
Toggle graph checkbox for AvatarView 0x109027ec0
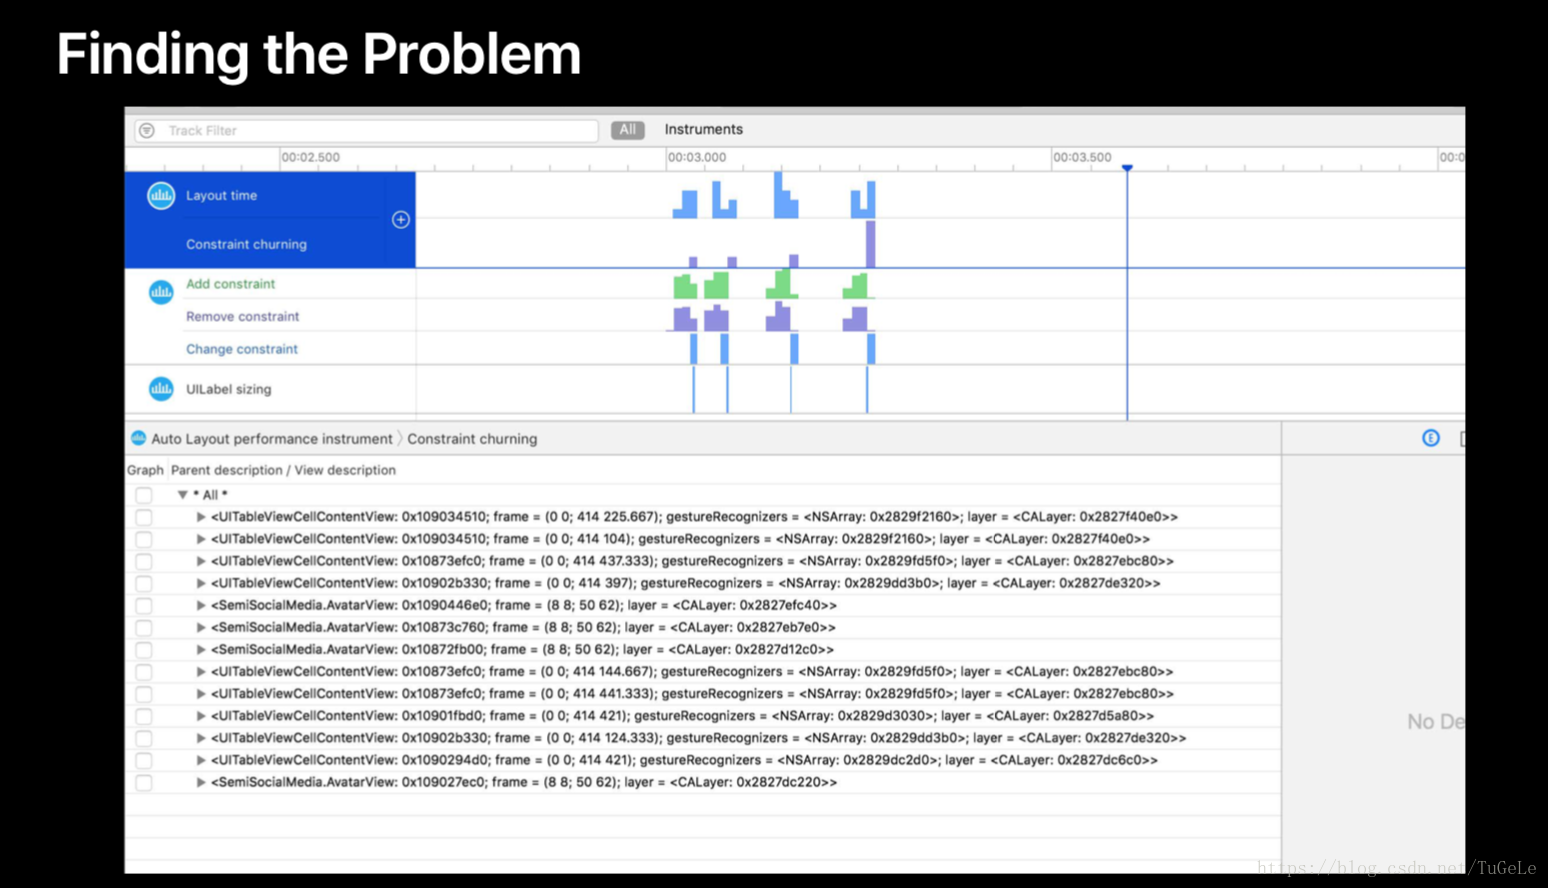click(144, 783)
